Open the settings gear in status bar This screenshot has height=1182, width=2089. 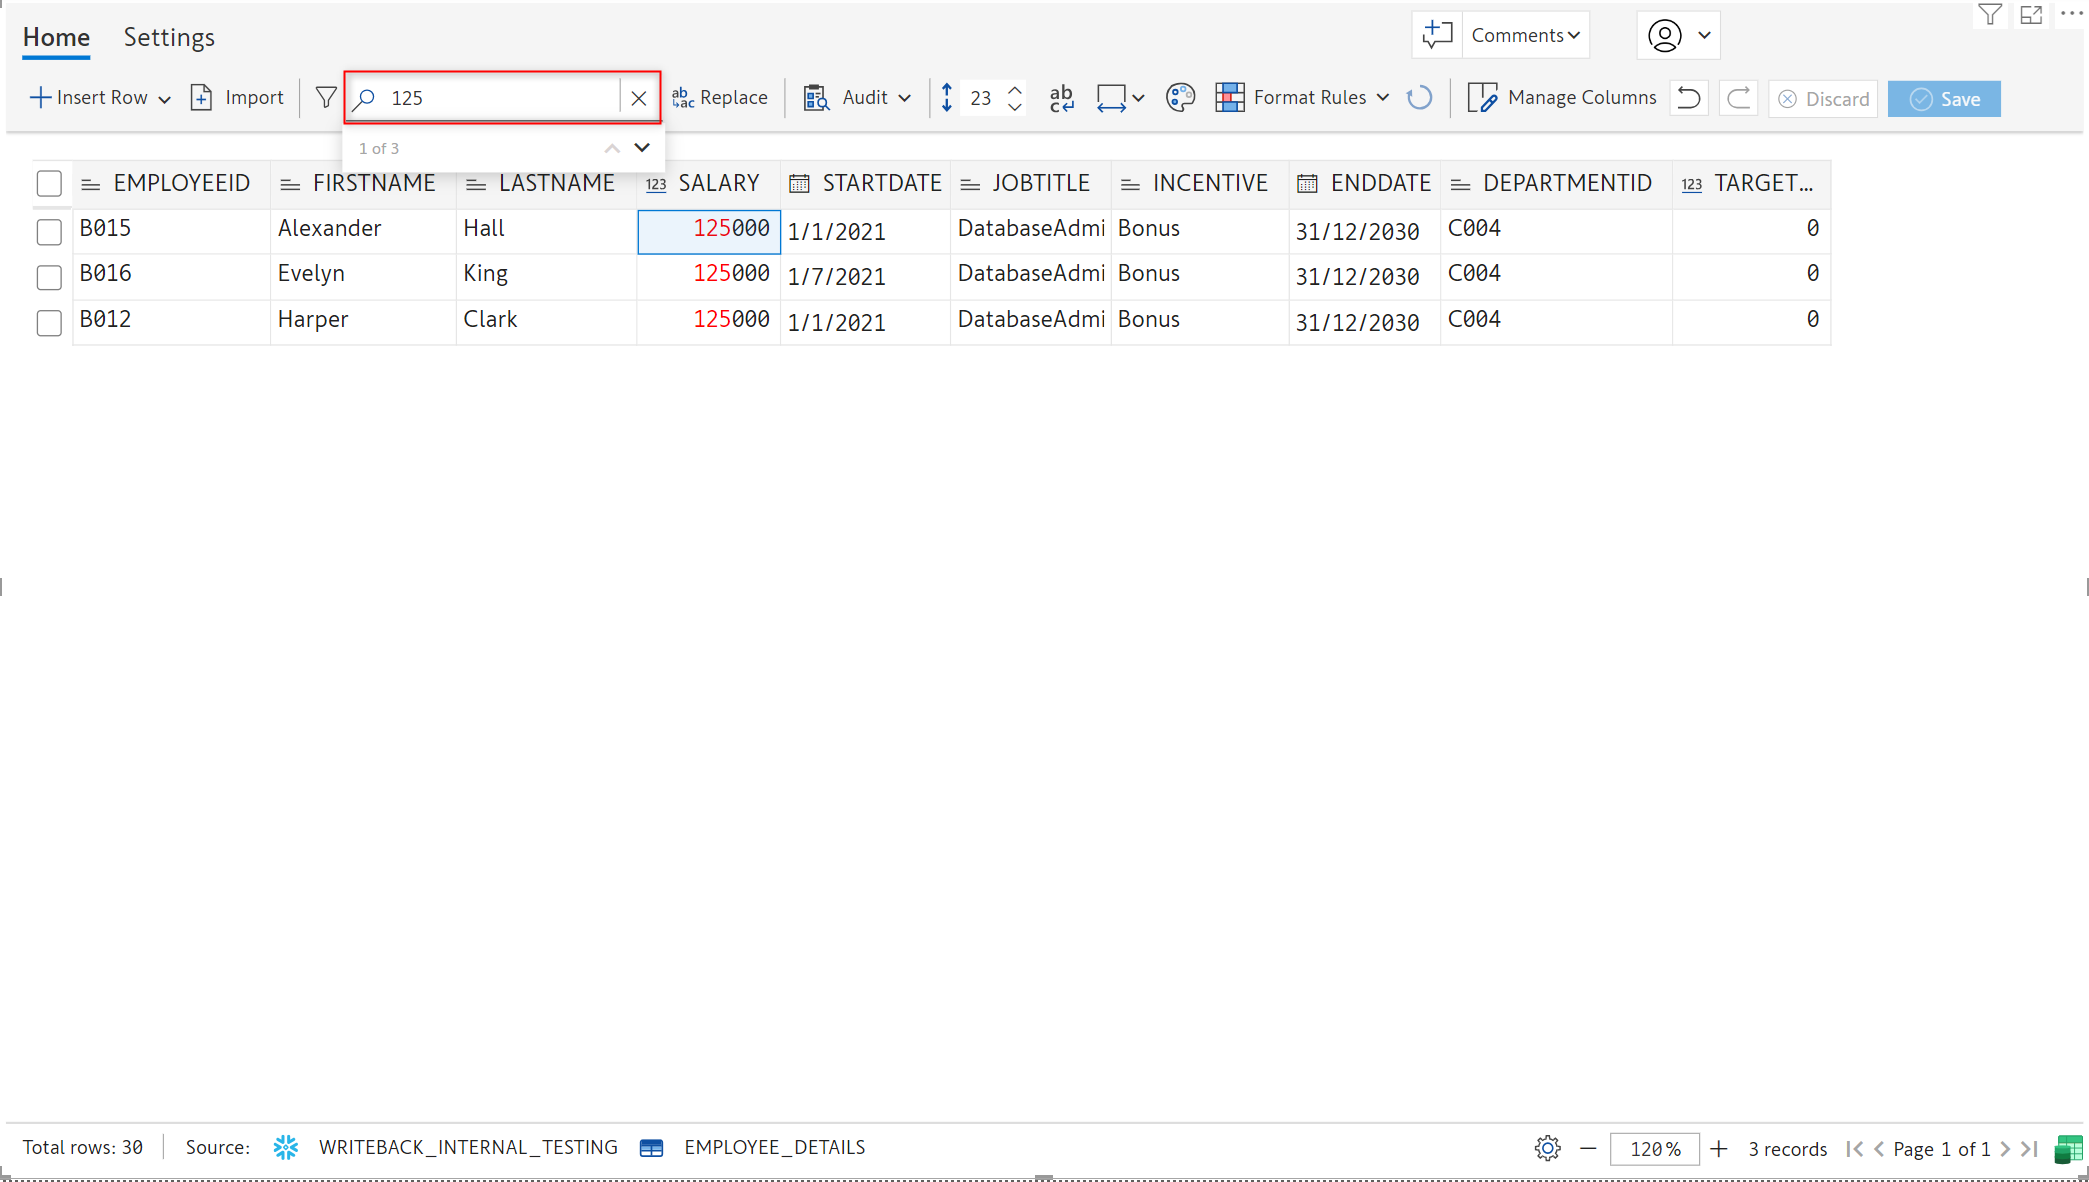[x=1547, y=1148]
